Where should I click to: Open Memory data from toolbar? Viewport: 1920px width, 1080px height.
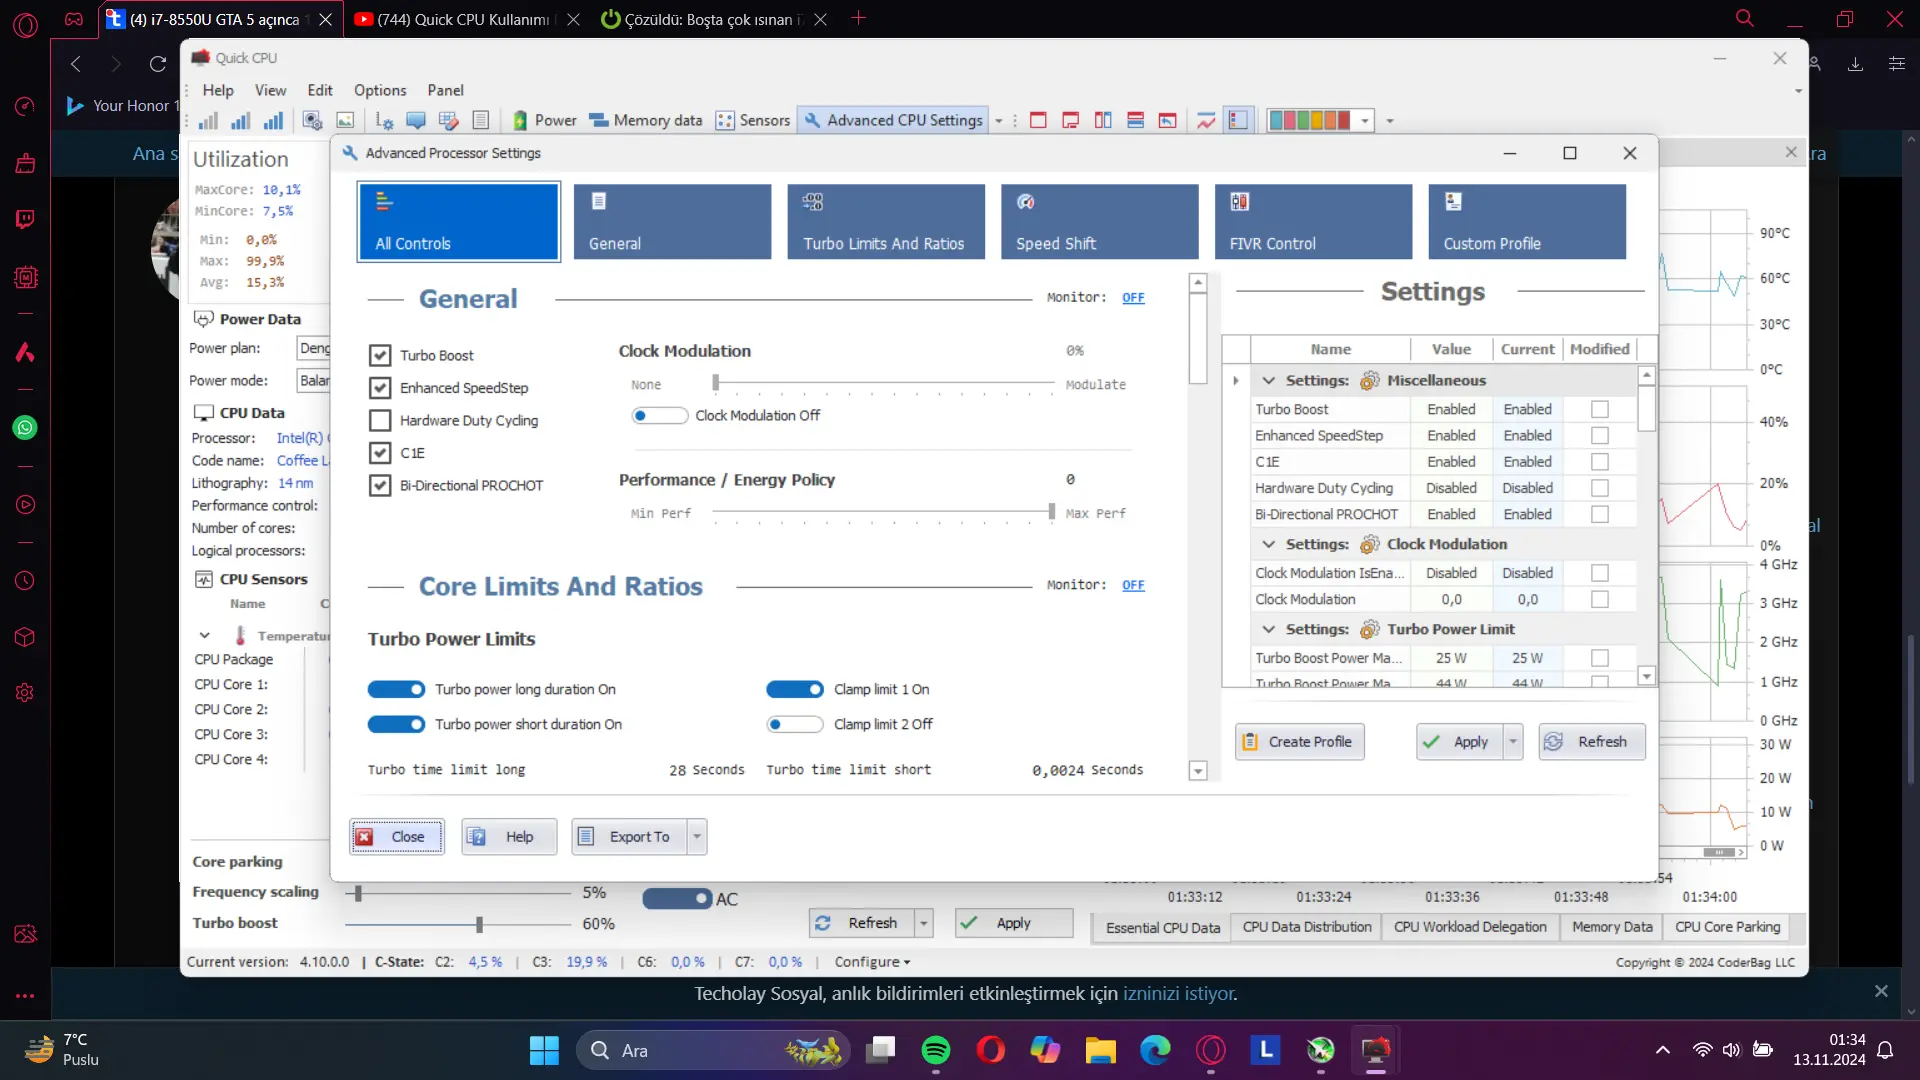pyautogui.click(x=646, y=120)
